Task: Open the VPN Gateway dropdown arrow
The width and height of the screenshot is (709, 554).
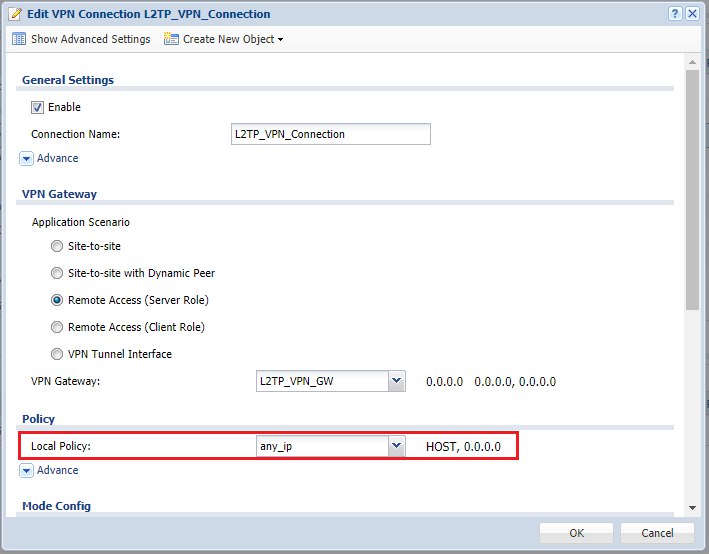Action: coord(397,381)
